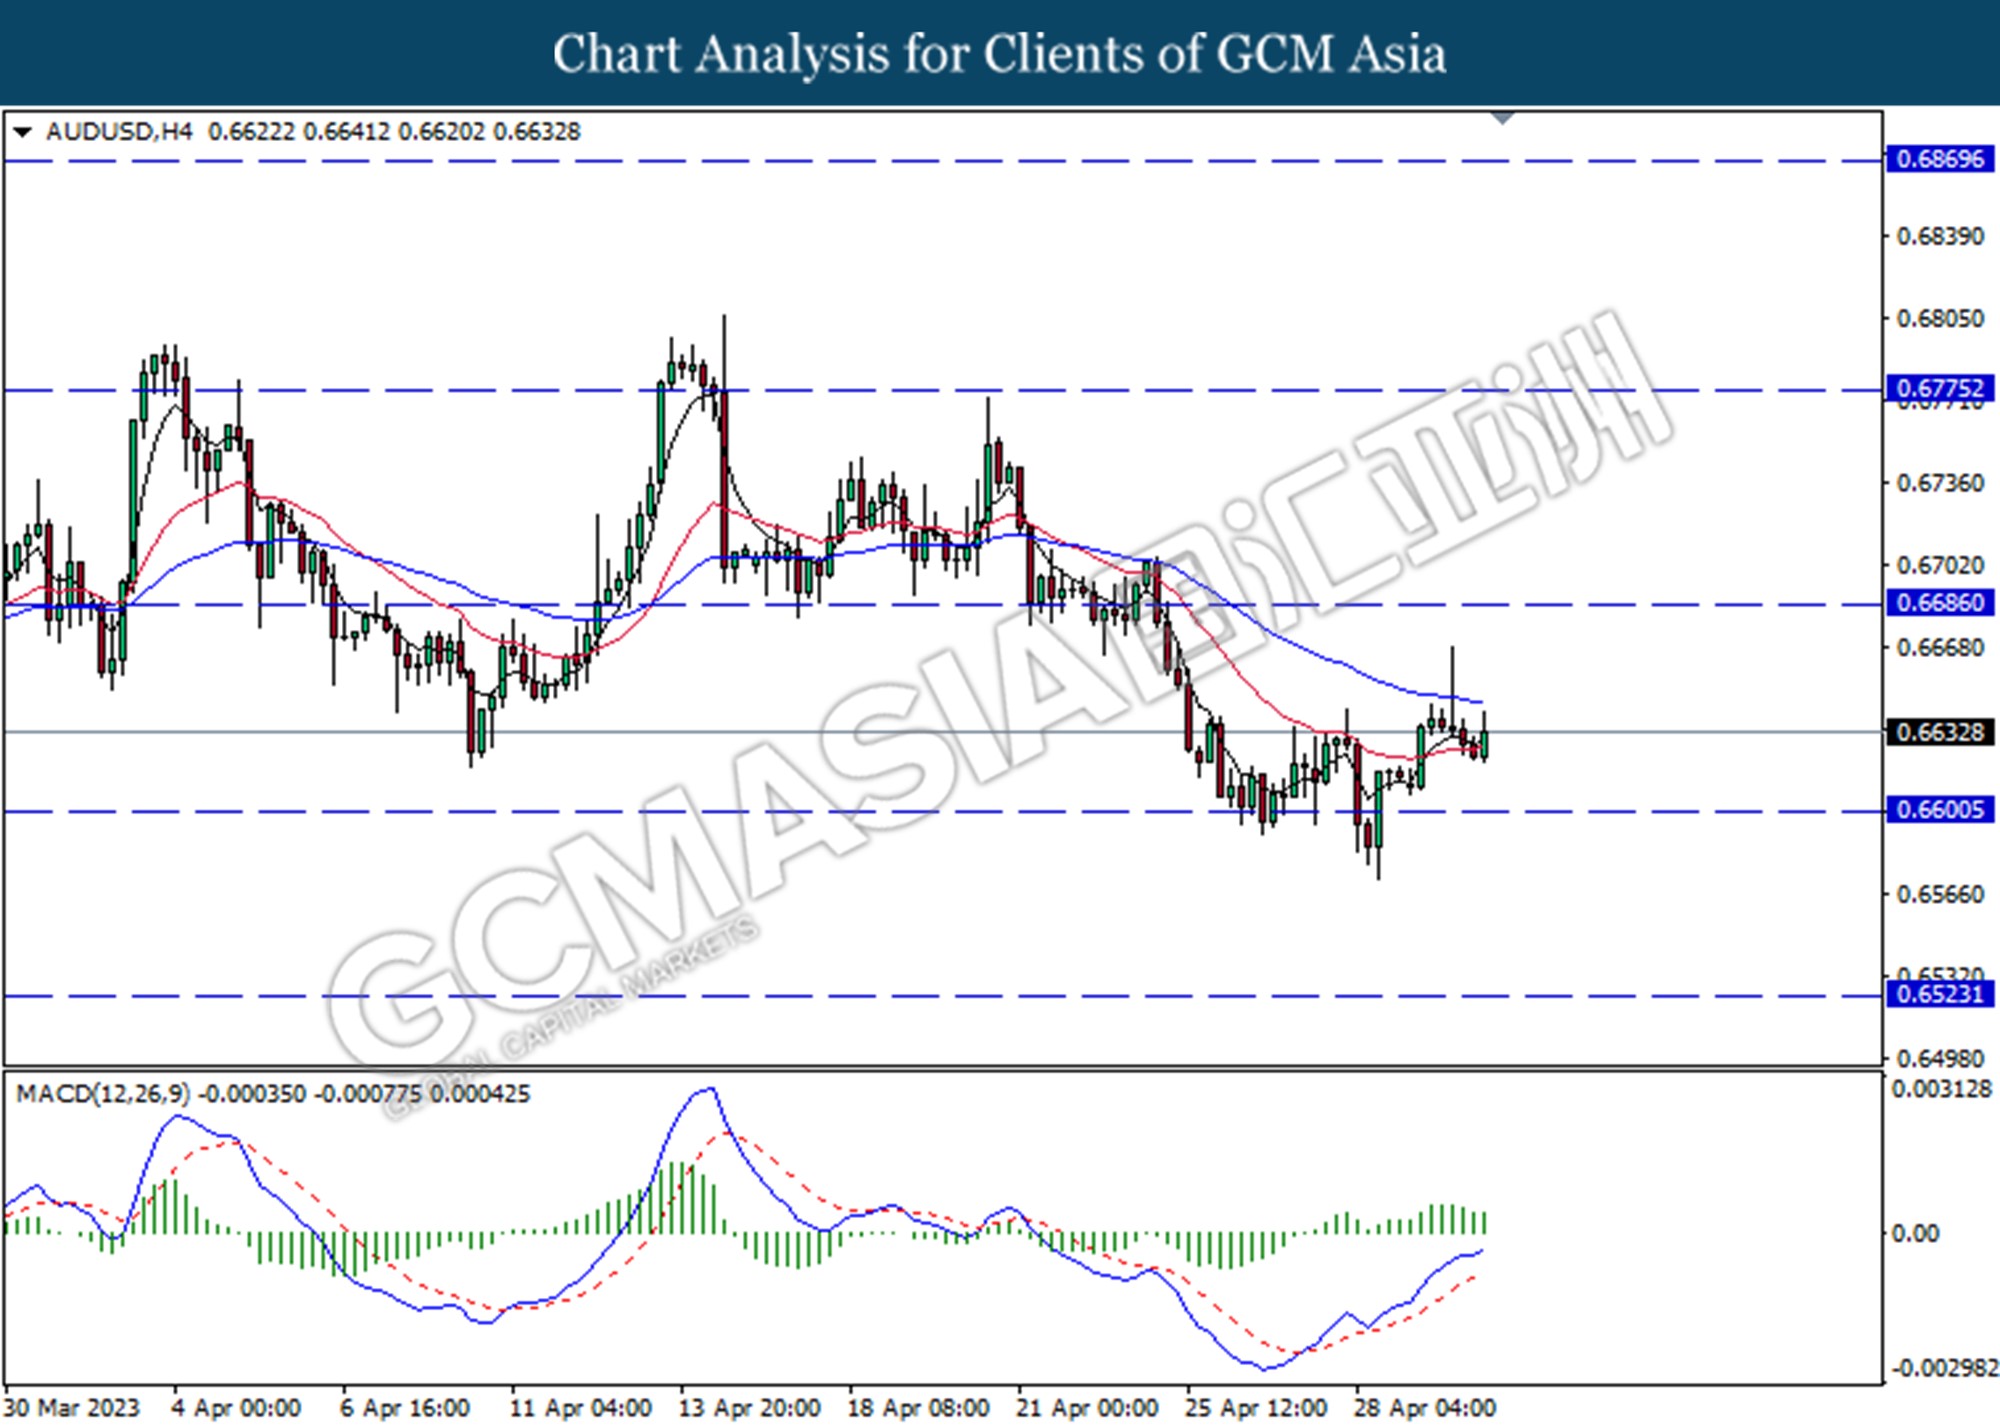The width and height of the screenshot is (2000, 1428).
Task: Select the AUDUSD,H4 symbol label
Action: (x=118, y=132)
